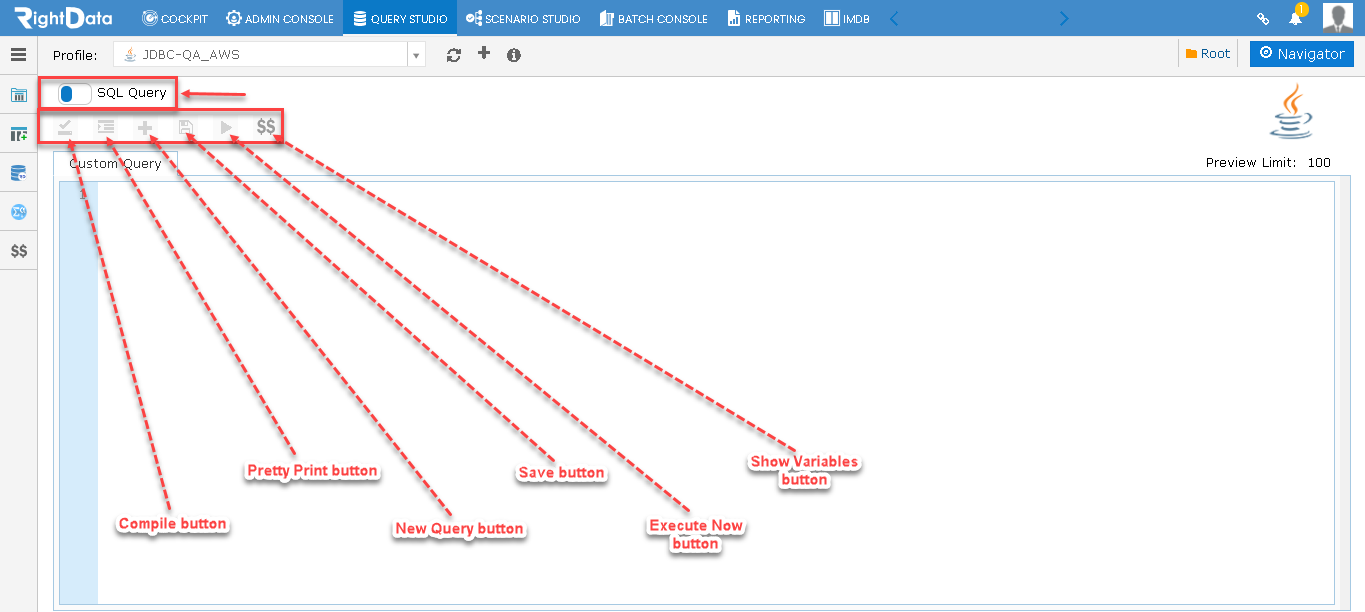Click the Show Variables $$ toolbar button
Viewport: 1365px width, 612px height.
click(x=266, y=127)
